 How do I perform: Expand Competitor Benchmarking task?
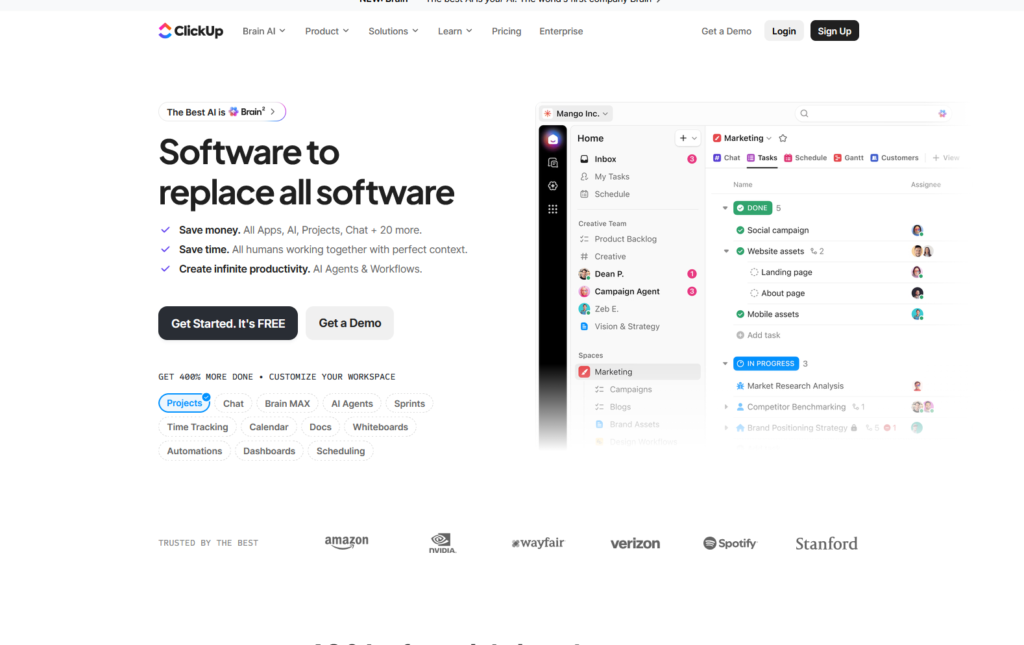(x=726, y=407)
